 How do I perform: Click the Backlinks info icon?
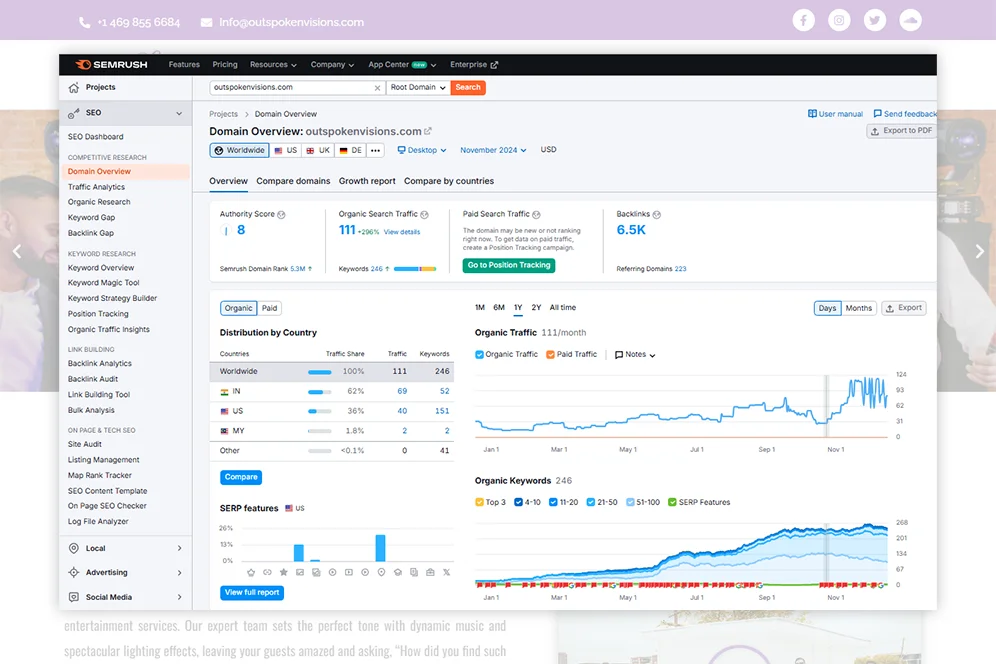tap(657, 215)
